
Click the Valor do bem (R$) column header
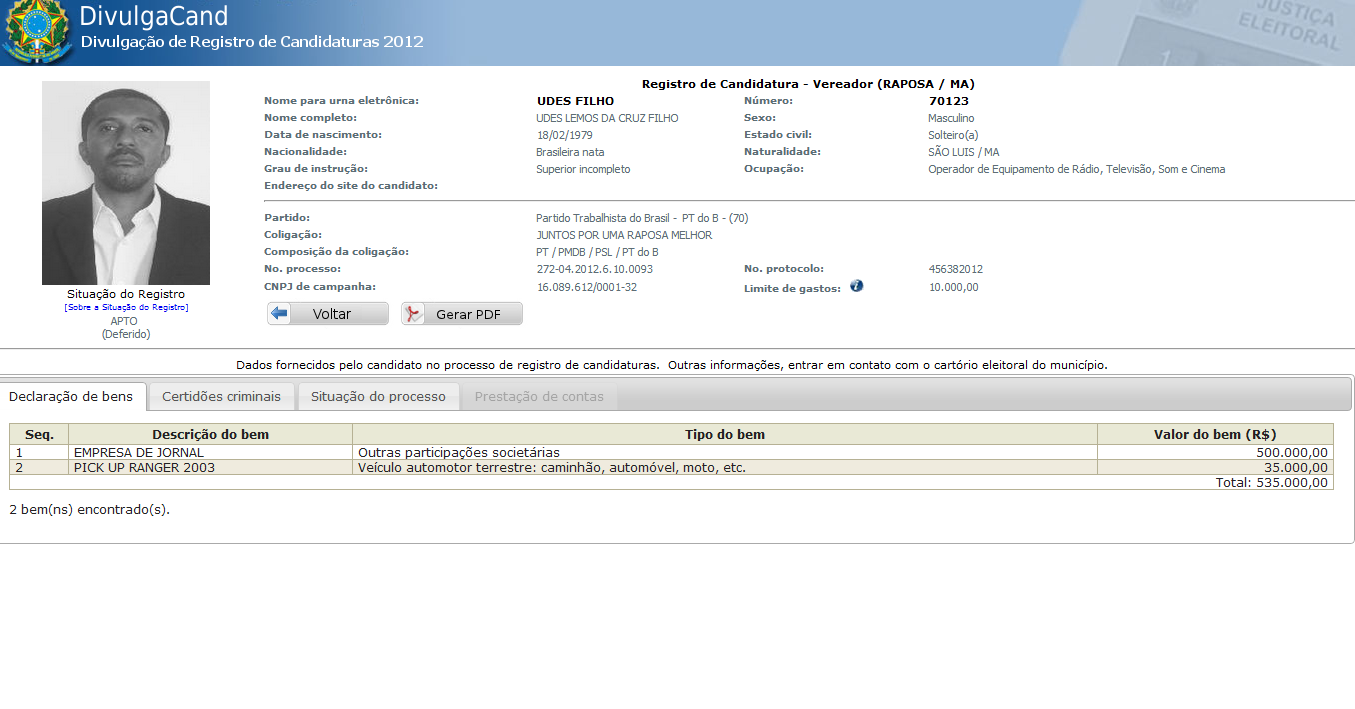click(1214, 434)
